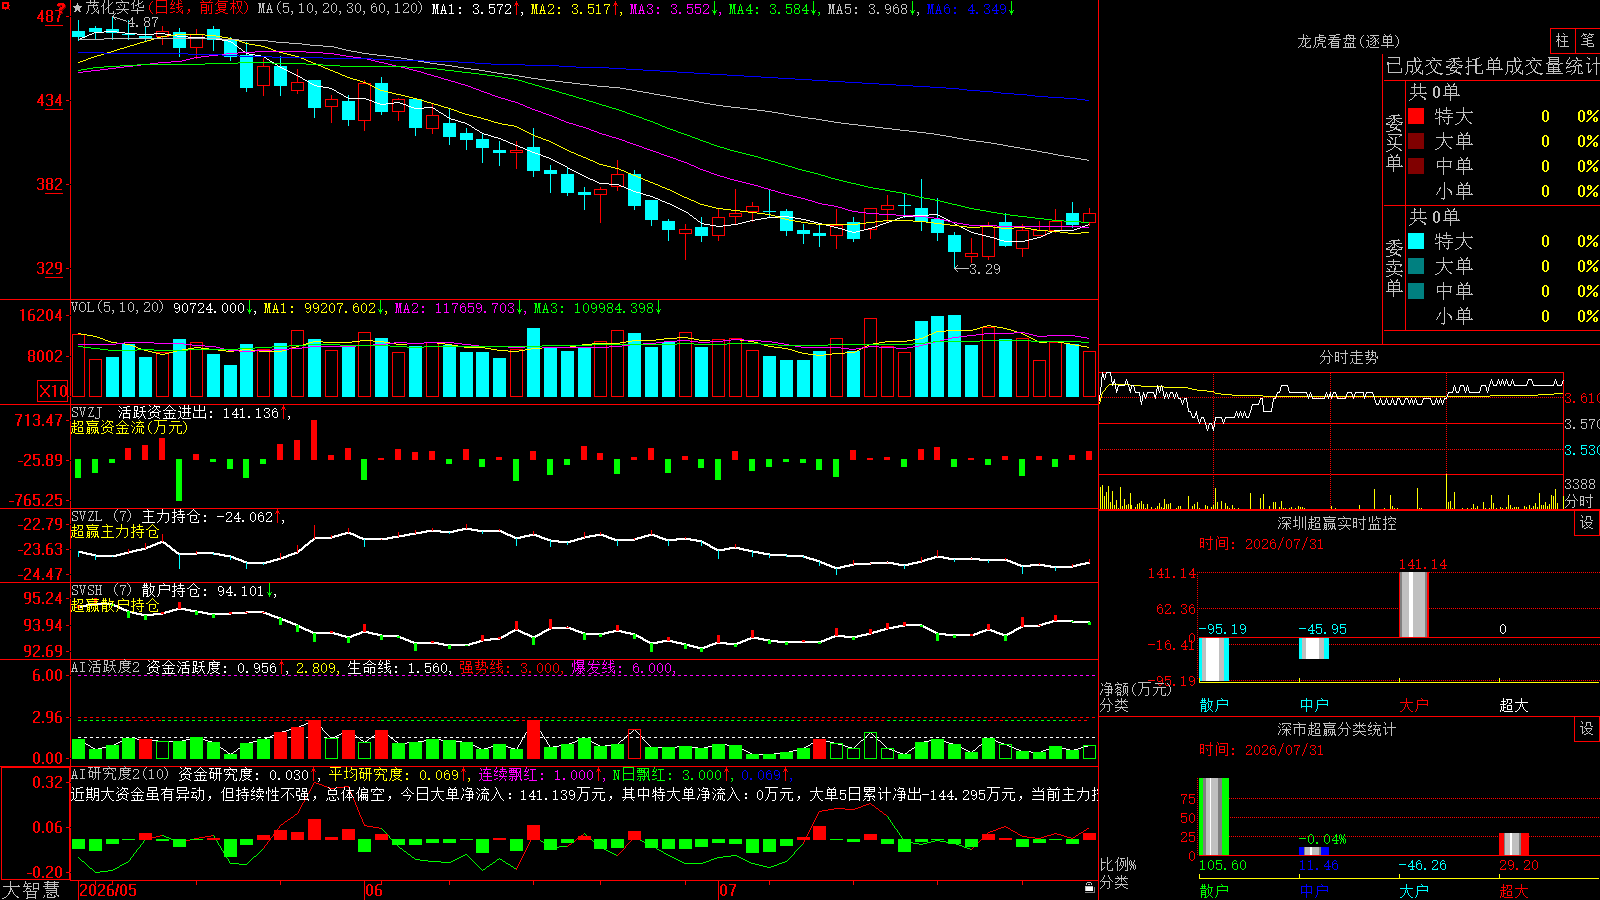Click the bright red 委买 特大 color swatch
This screenshot has width=1600, height=900.
tap(1416, 116)
